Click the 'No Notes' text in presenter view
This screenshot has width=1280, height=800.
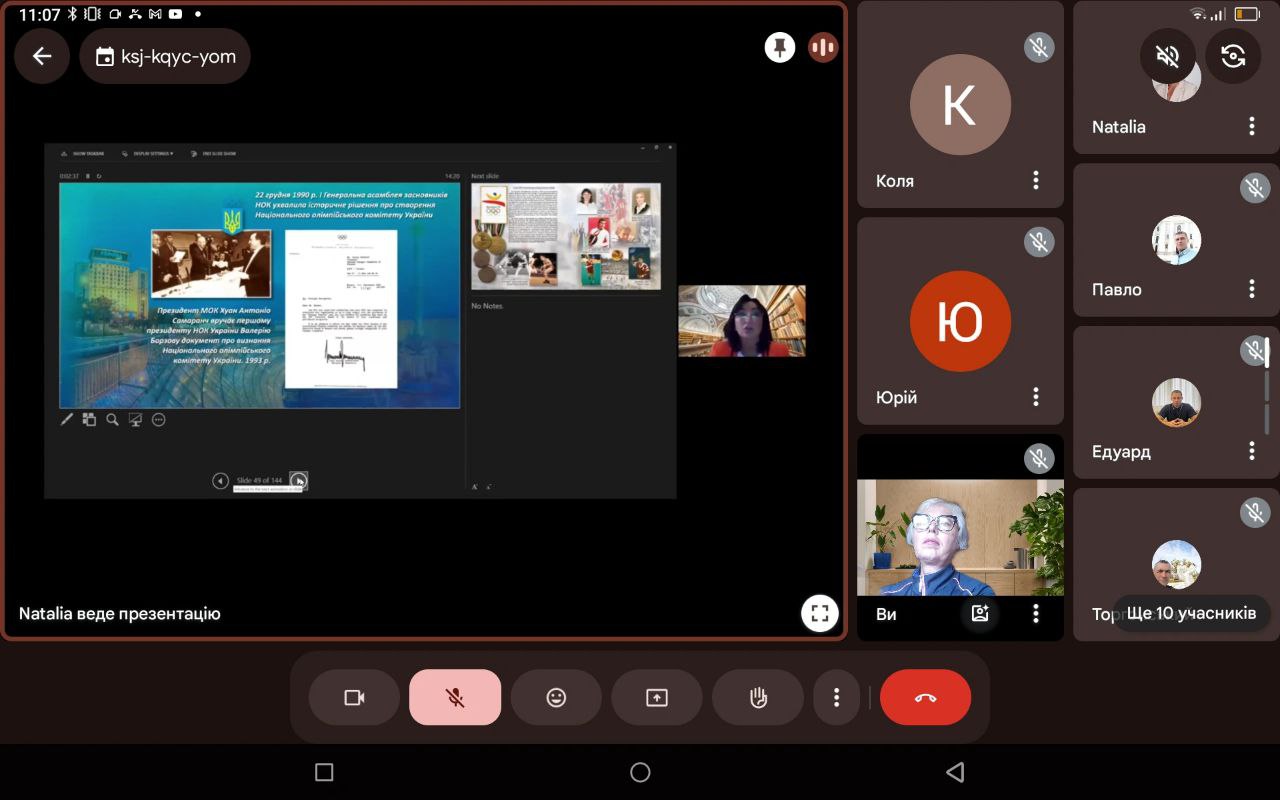tap(487, 306)
